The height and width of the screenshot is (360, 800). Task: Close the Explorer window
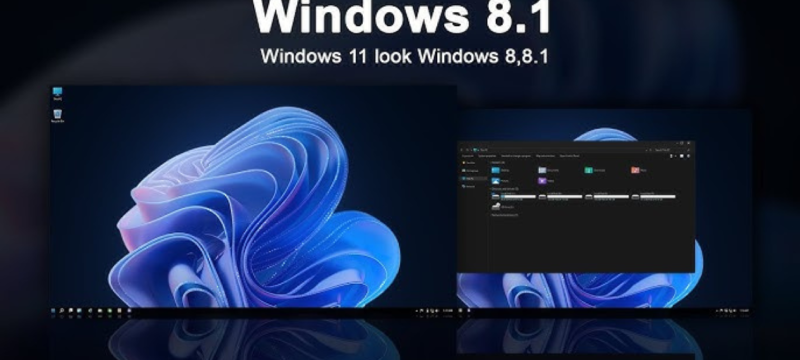tap(689, 143)
